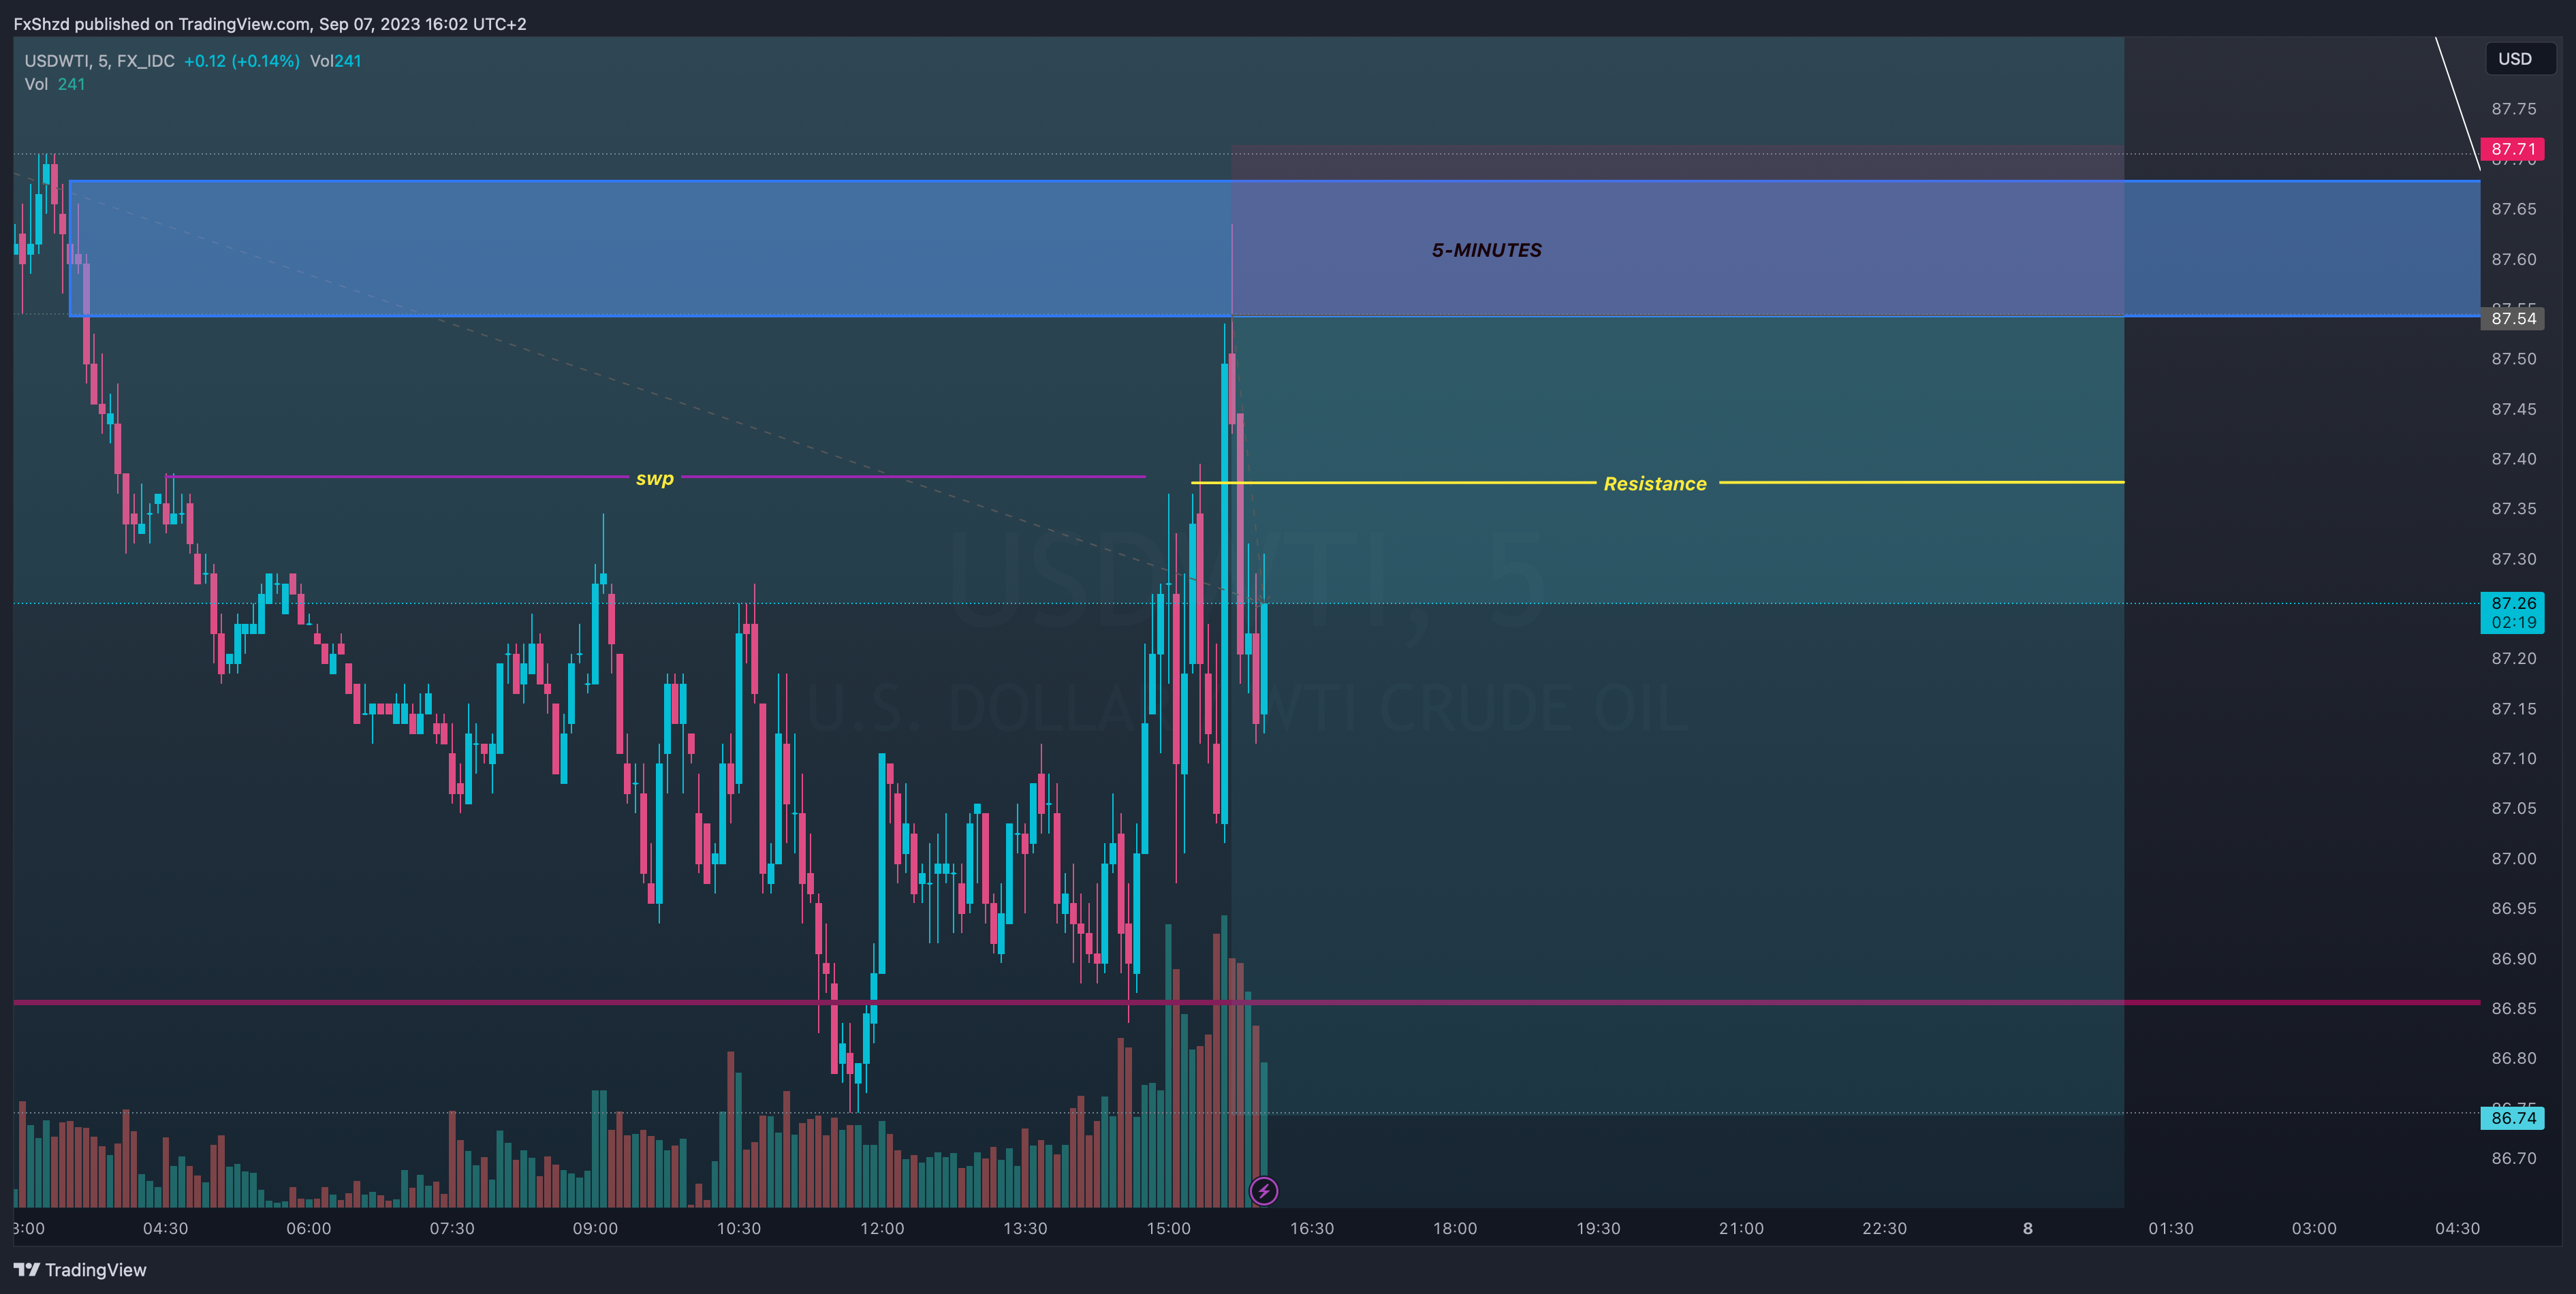The width and height of the screenshot is (2576, 1294).
Task: Click the +0.12 (+0.14%) change value
Action: click(242, 61)
